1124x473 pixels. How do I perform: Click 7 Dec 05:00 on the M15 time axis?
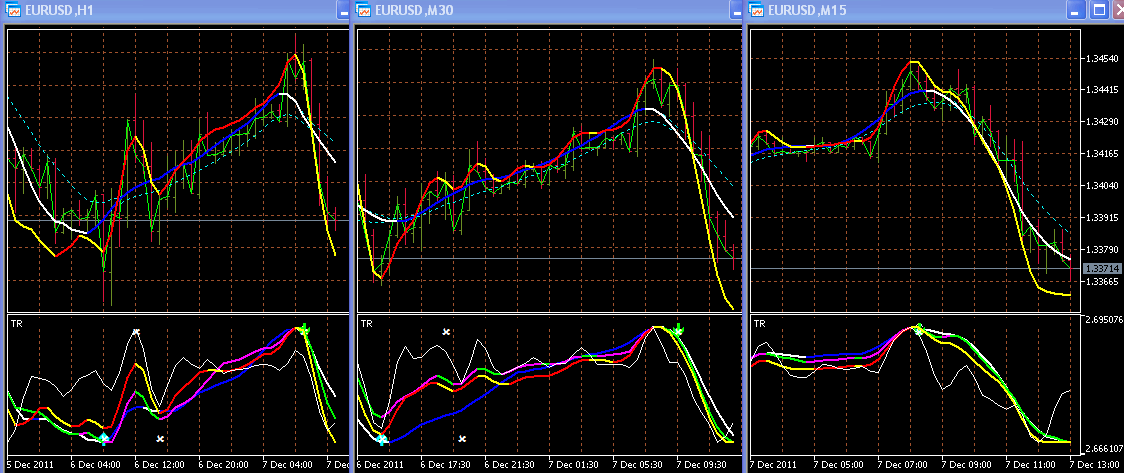point(839,464)
